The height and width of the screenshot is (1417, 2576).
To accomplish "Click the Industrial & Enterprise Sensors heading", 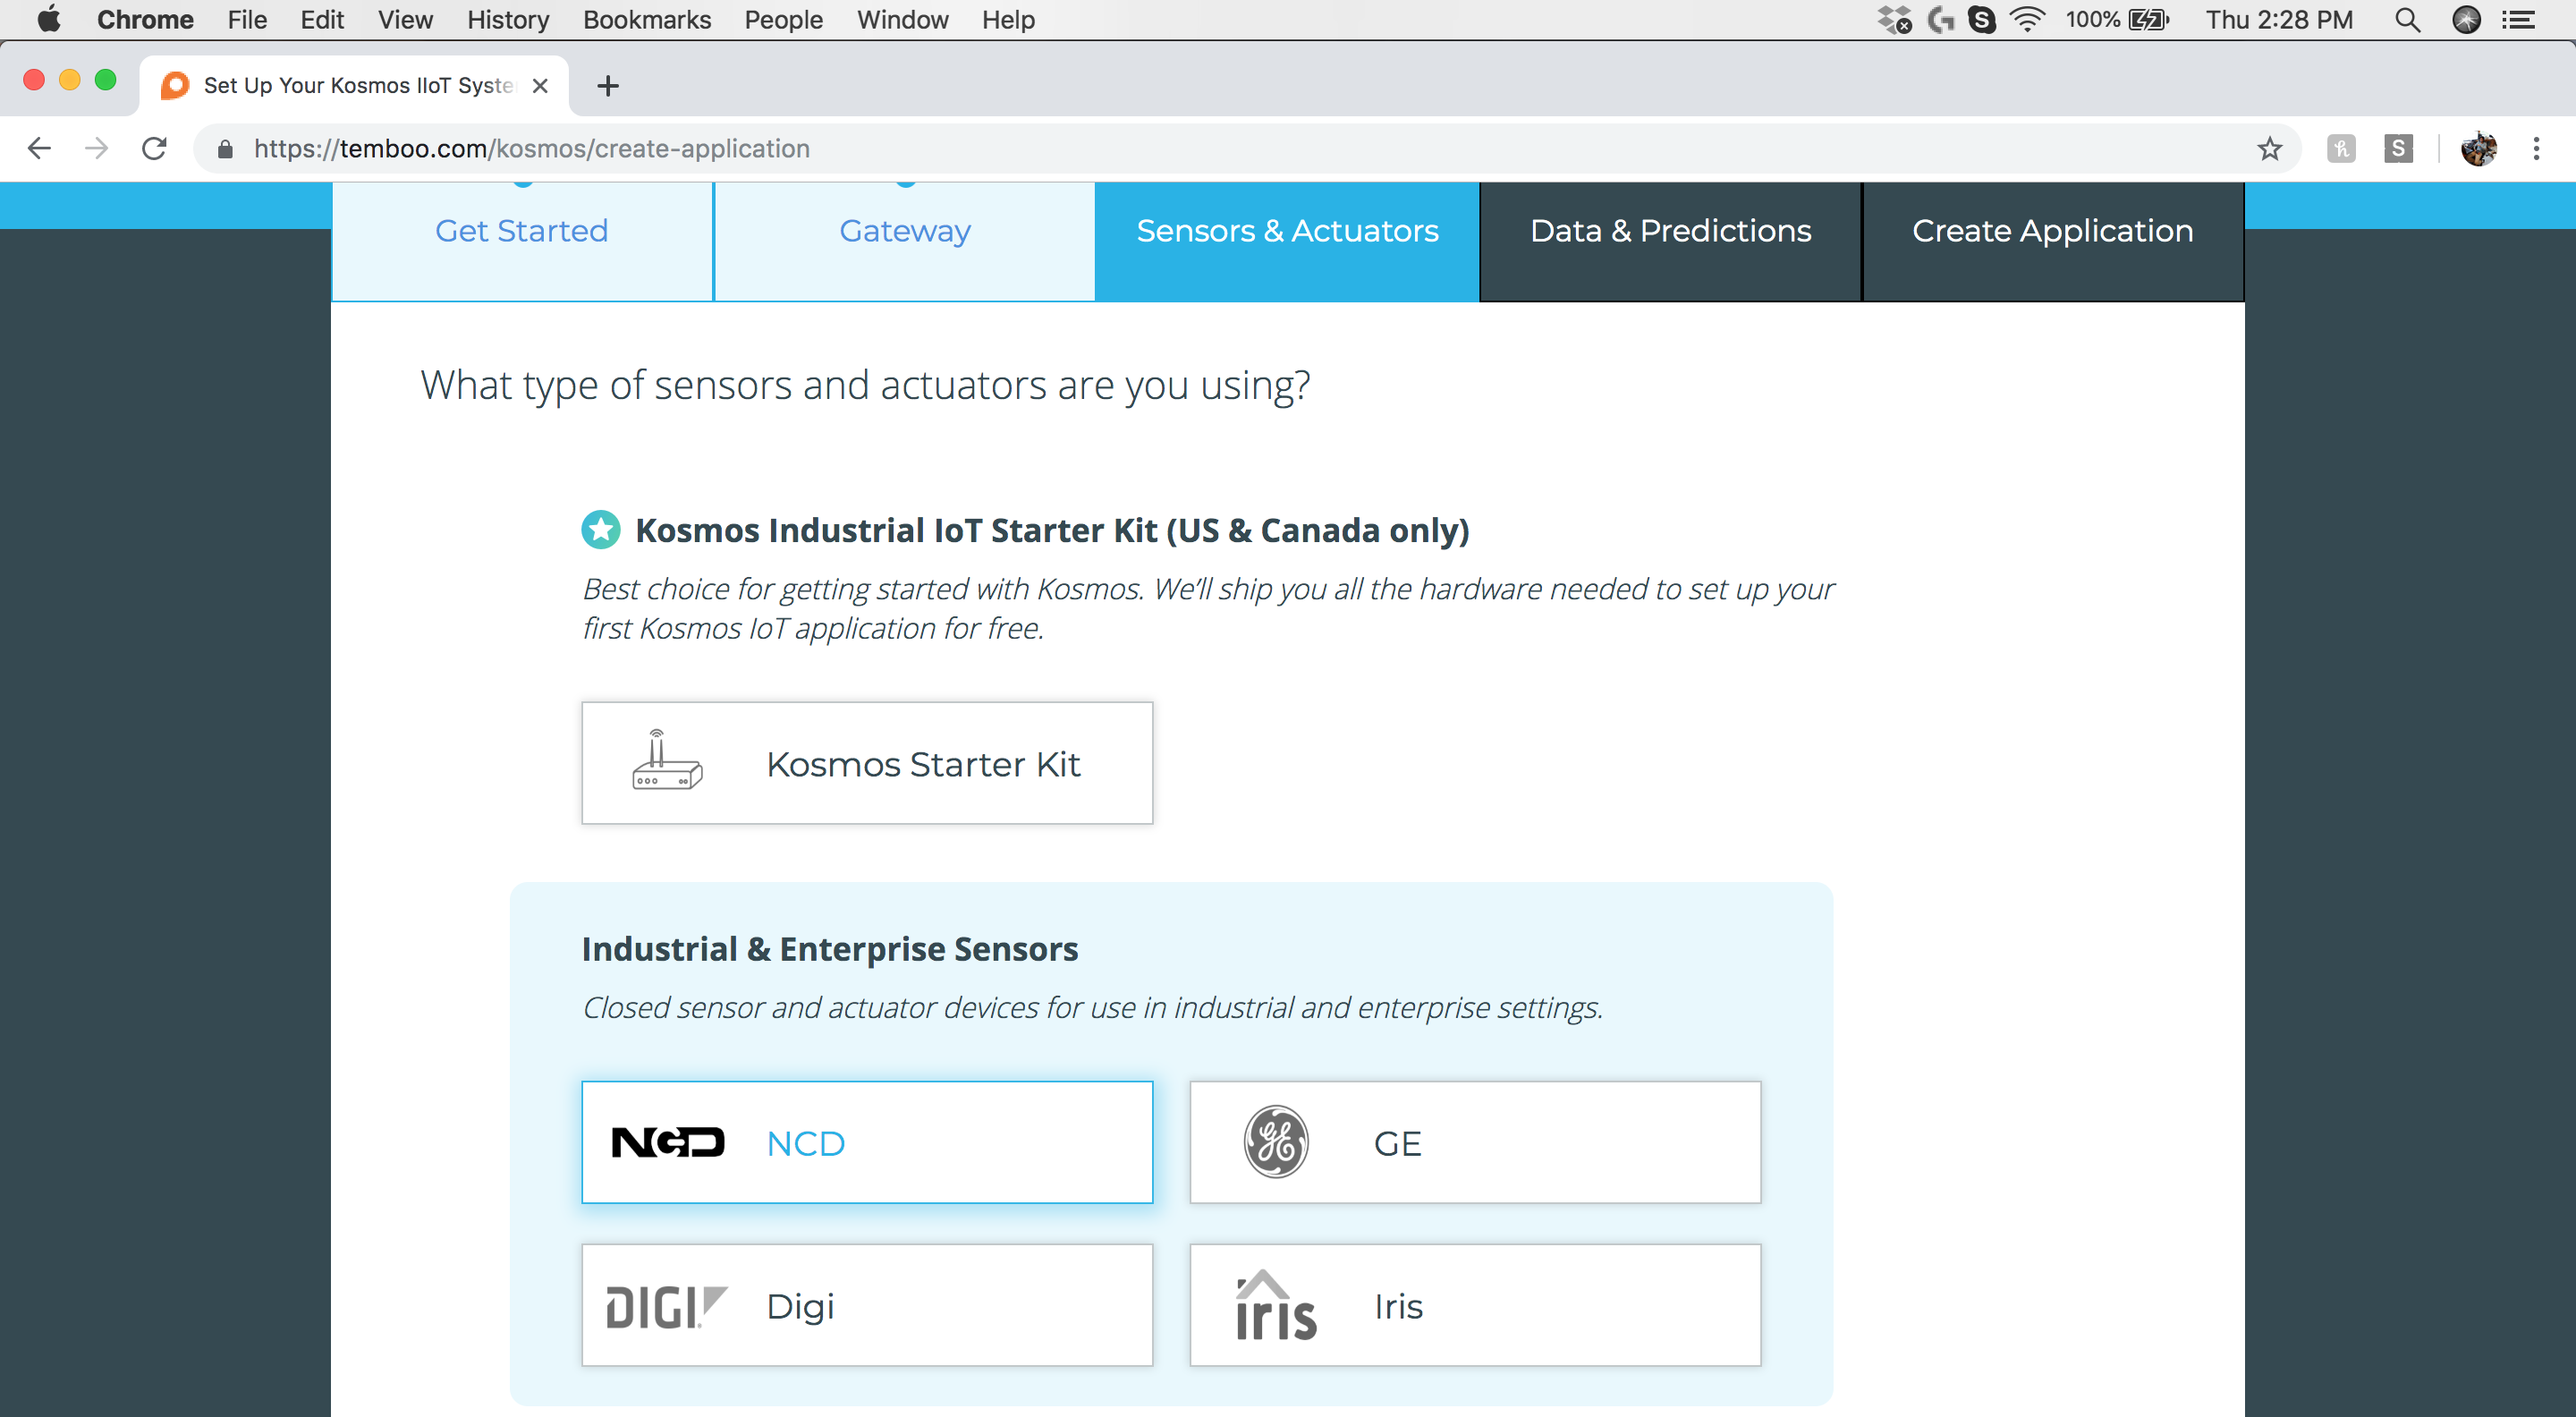I will point(830,948).
